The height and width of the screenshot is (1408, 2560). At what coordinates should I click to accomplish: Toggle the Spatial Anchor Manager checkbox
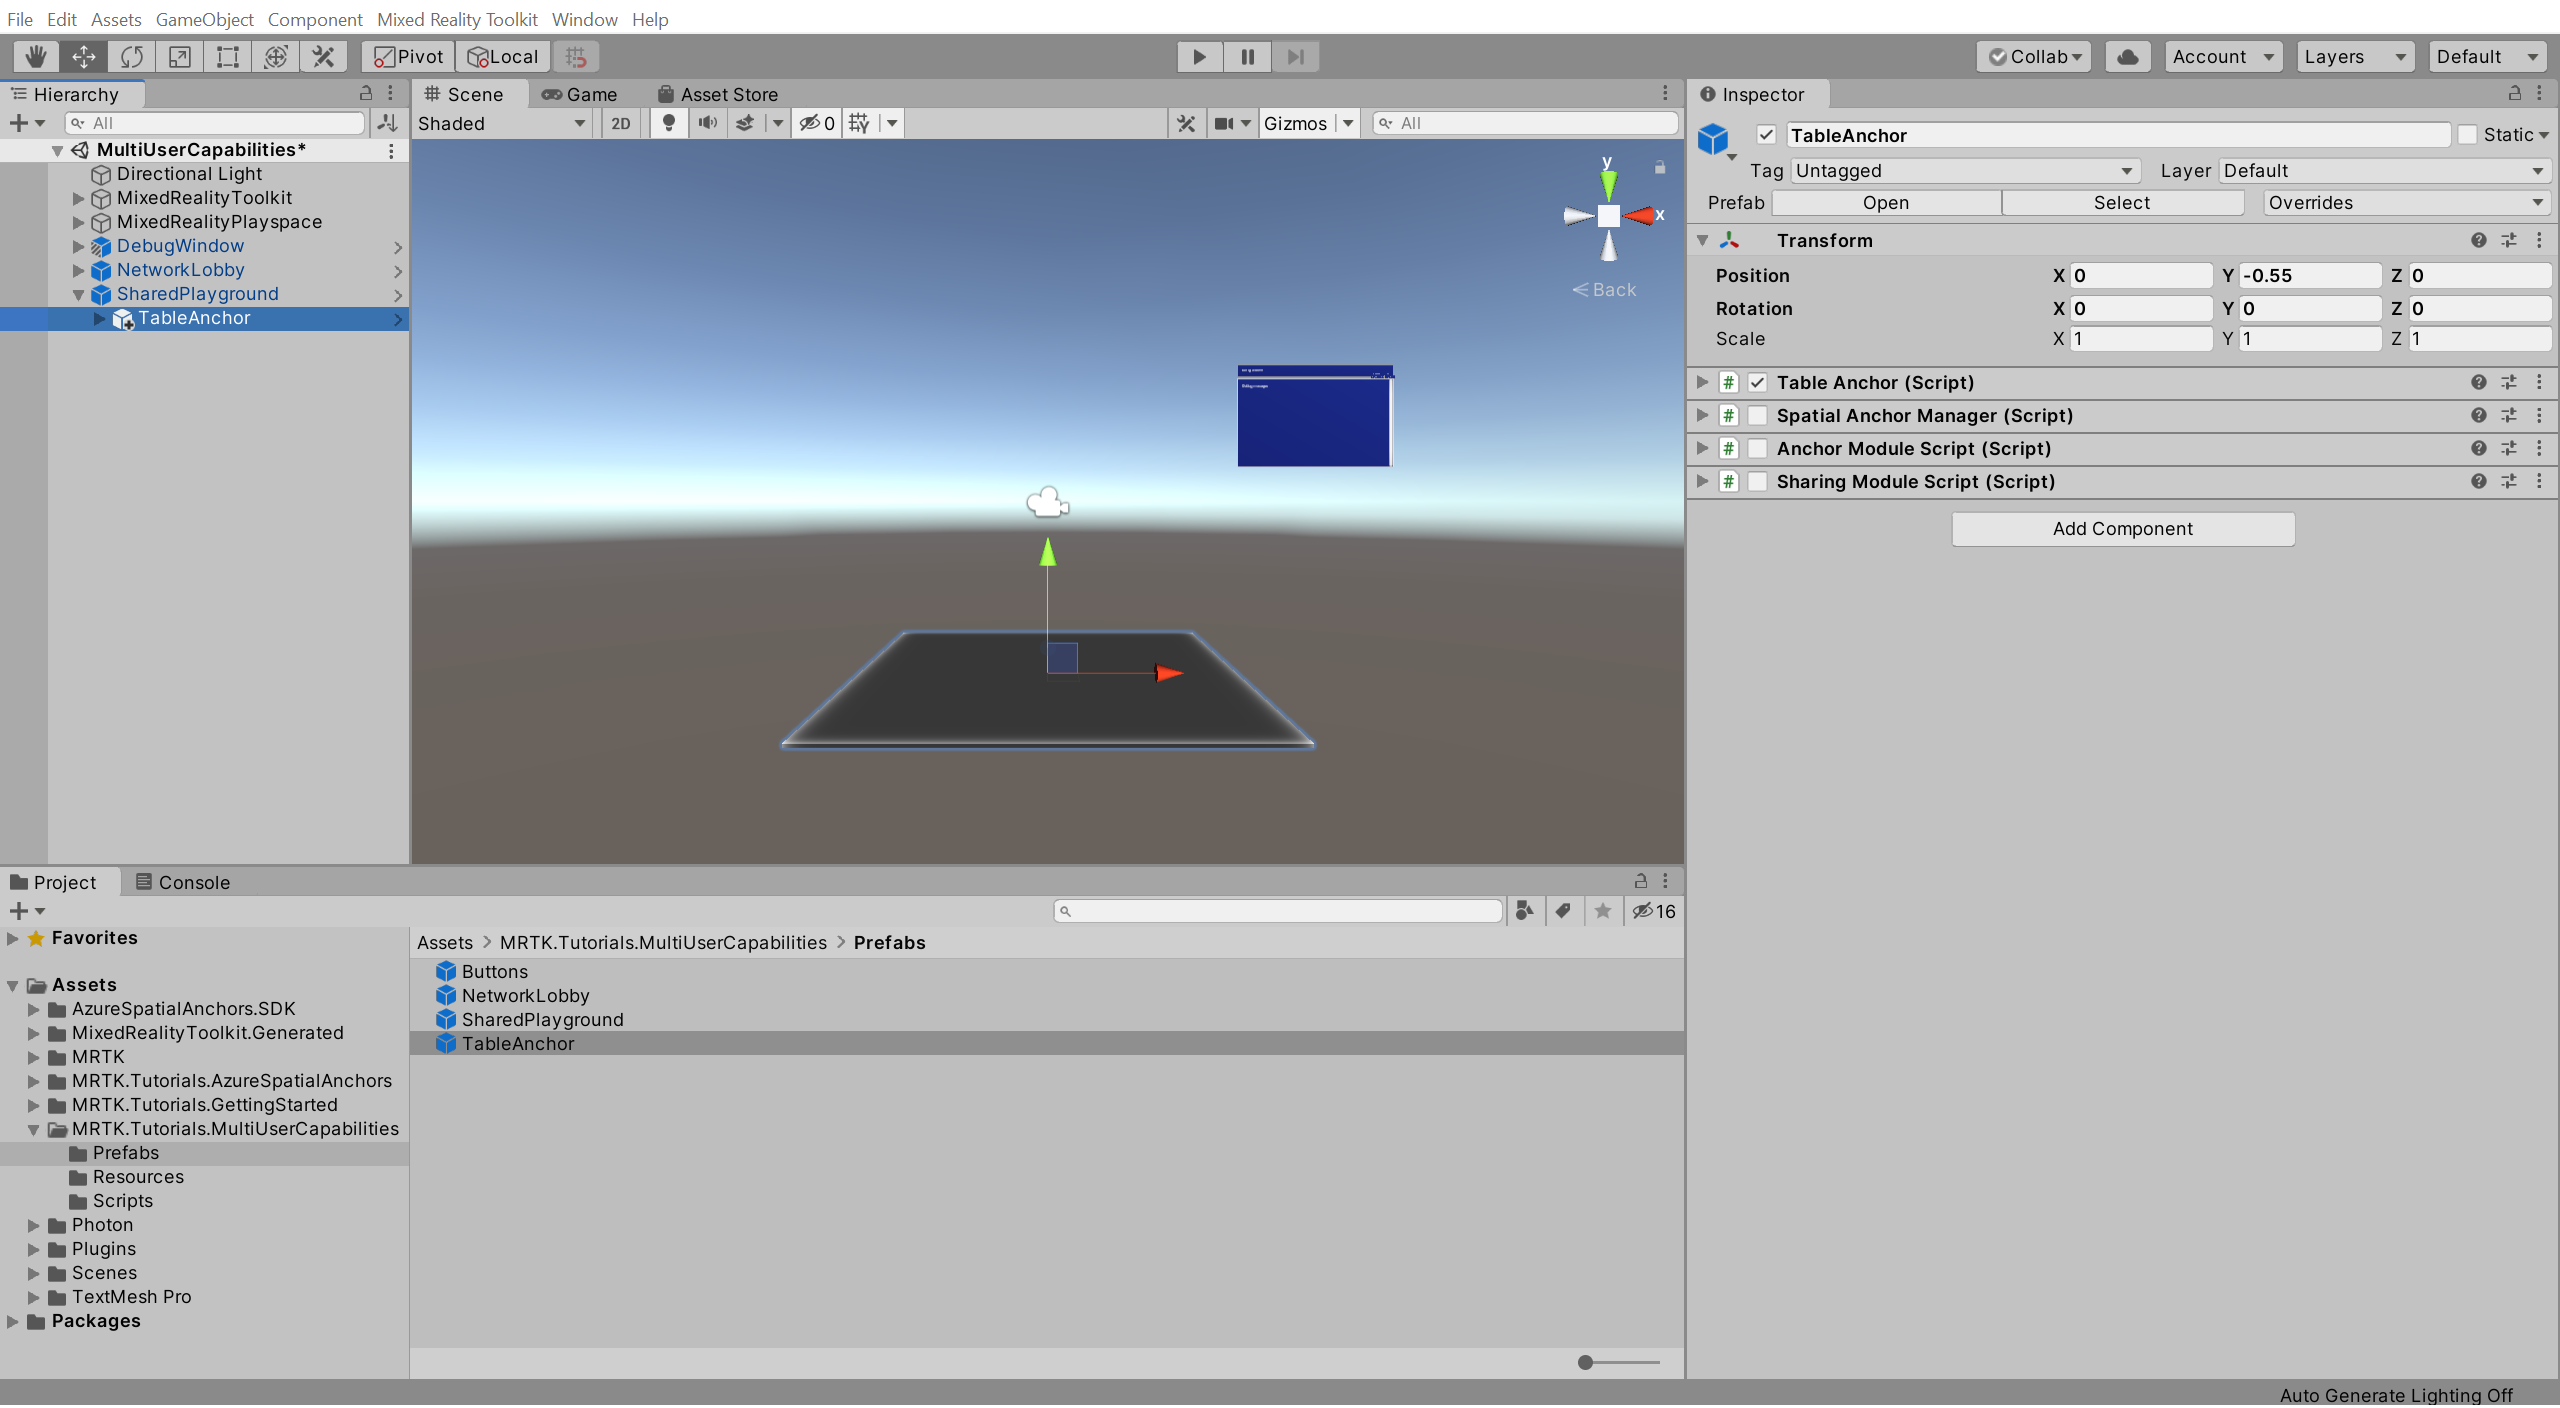(1756, 414)
